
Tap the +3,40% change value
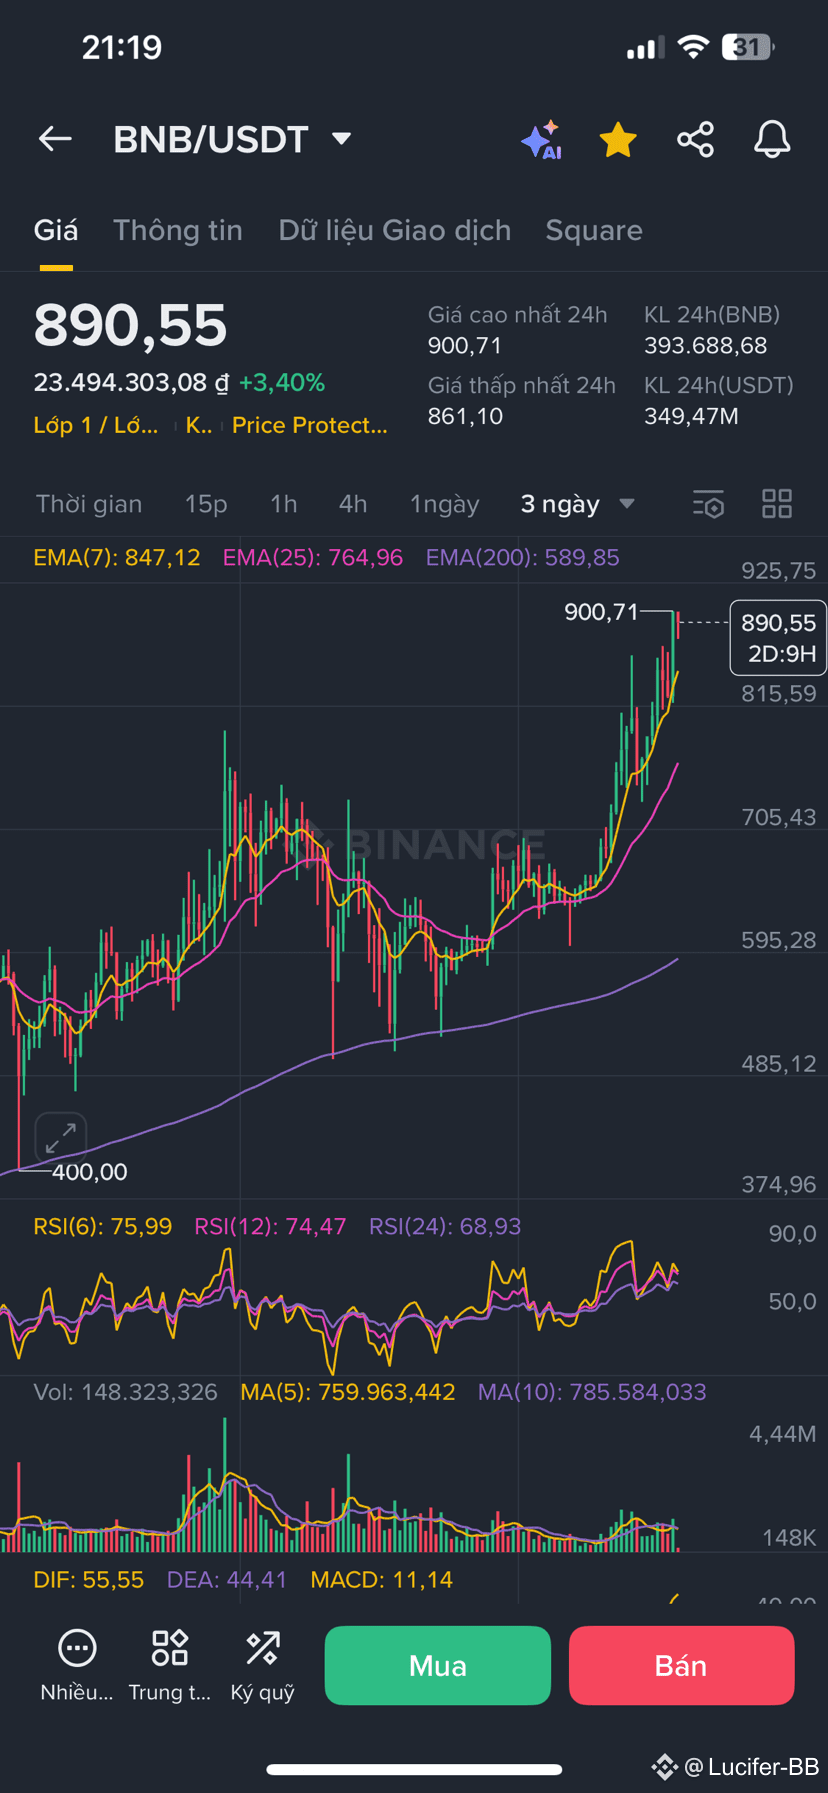tap(282, 383)
